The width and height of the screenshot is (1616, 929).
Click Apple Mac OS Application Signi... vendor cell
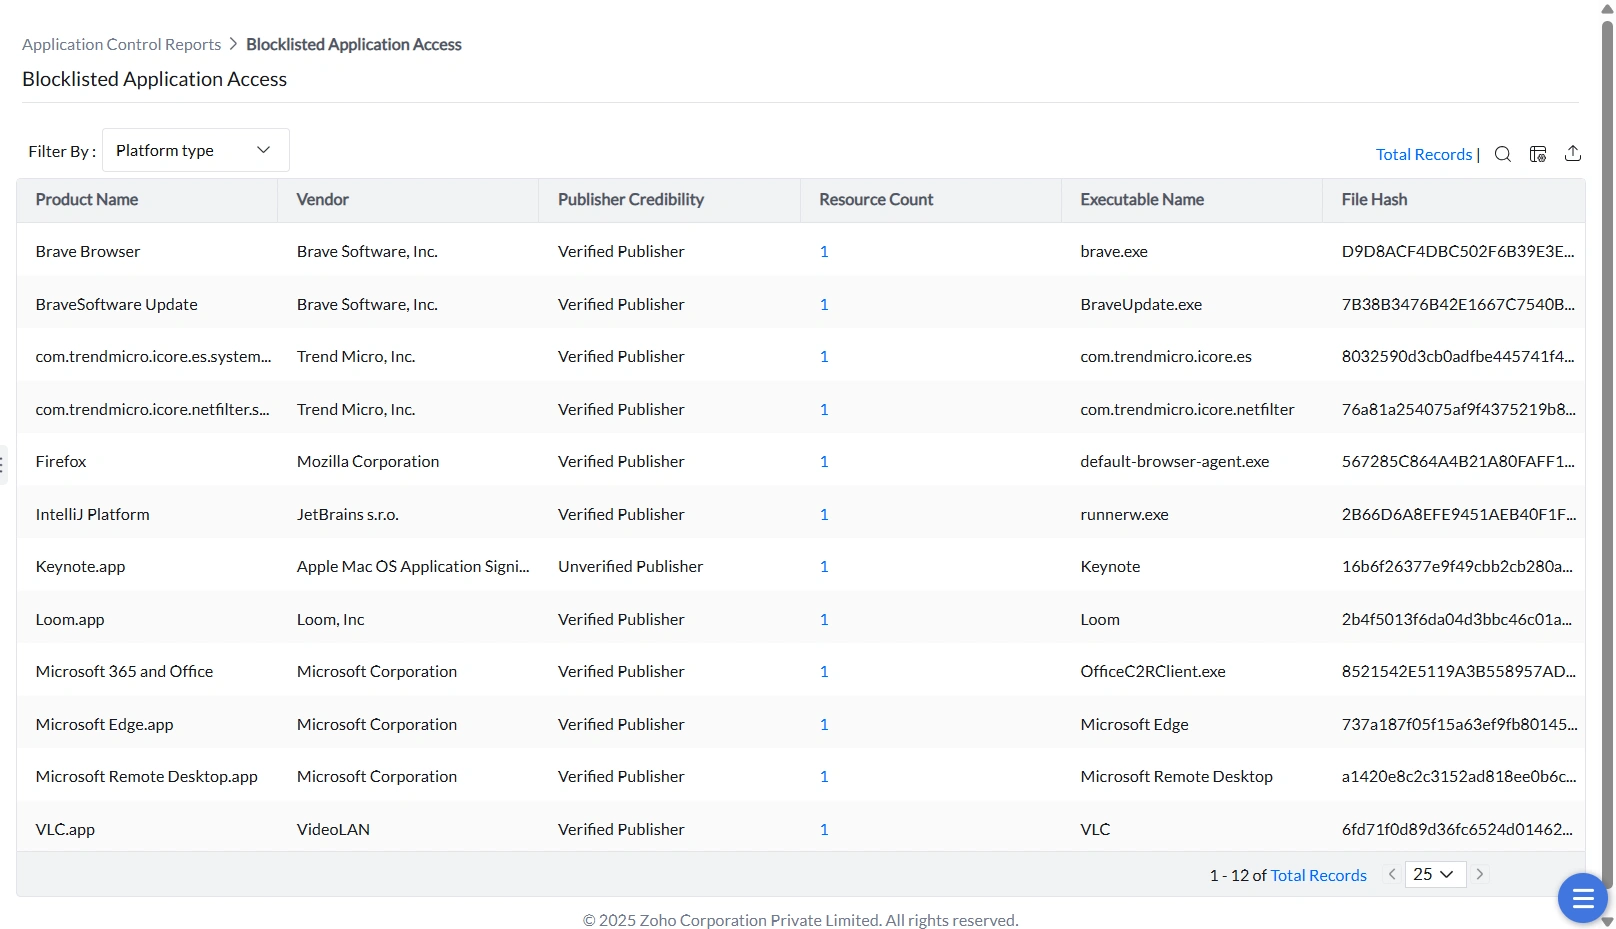pyautogui.click(x=413, y=566)
